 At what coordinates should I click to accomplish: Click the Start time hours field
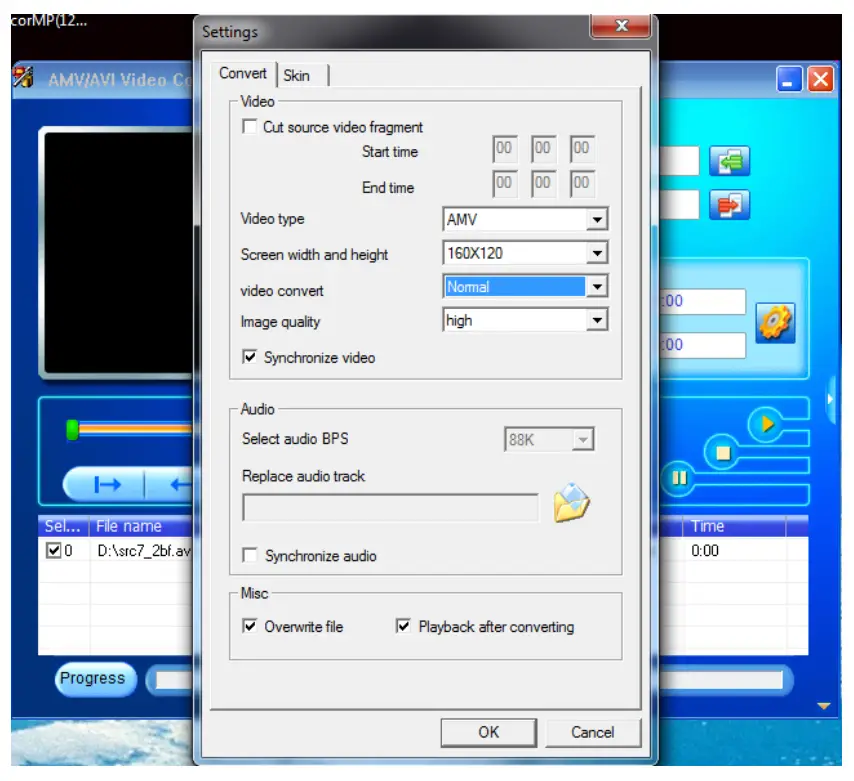[504, 149]
